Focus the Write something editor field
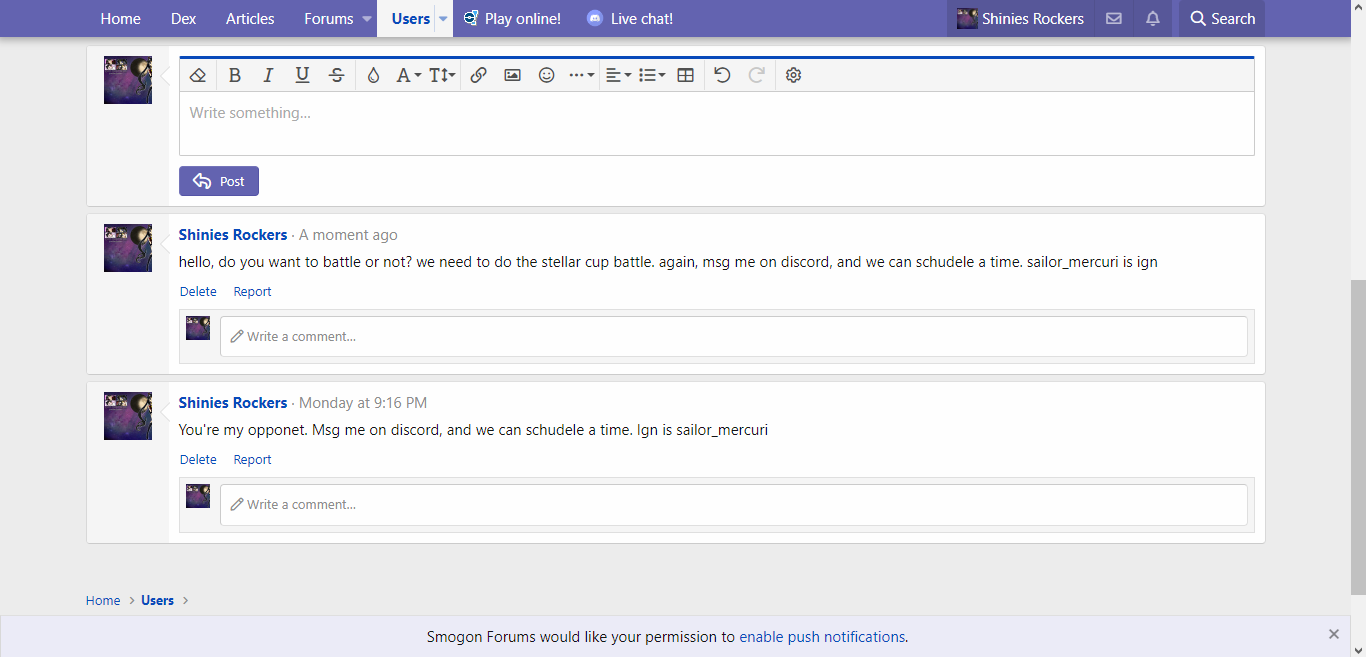This screenshot has height=657, width=1366. tap(716, 123)
